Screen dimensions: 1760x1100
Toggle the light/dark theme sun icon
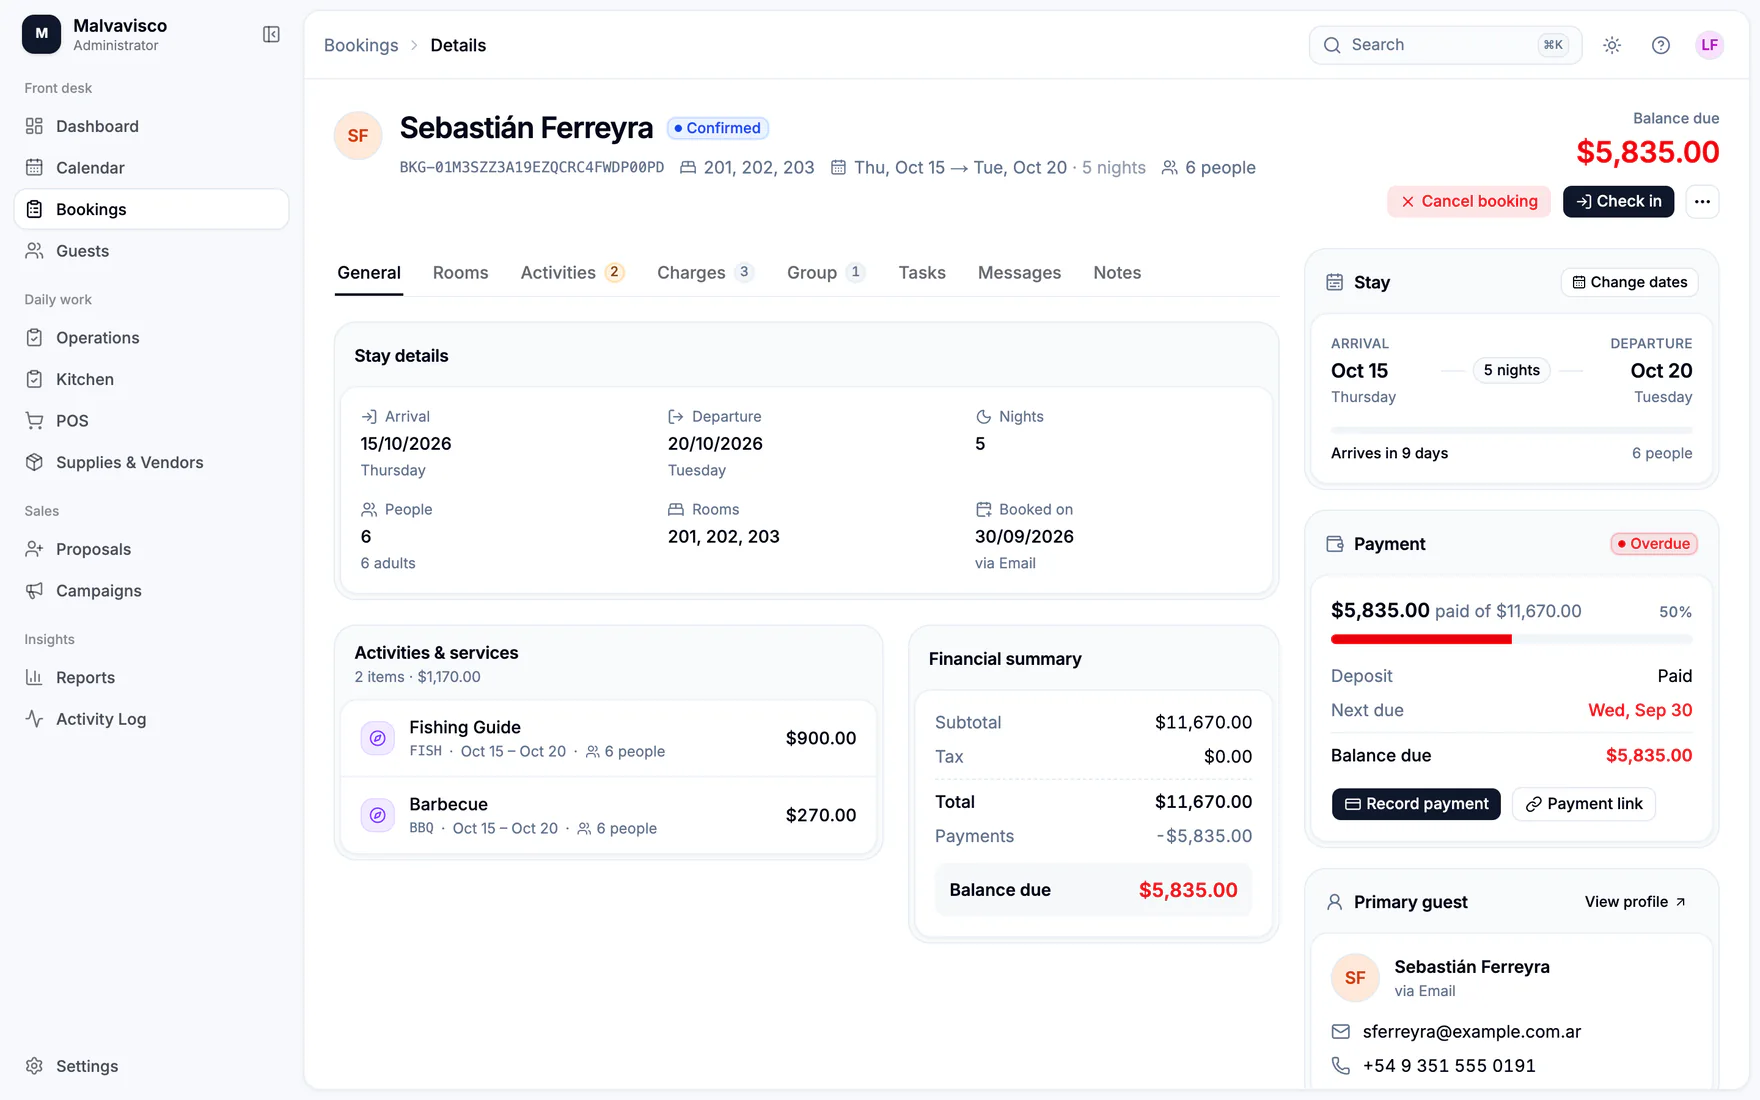(1612, 45)
